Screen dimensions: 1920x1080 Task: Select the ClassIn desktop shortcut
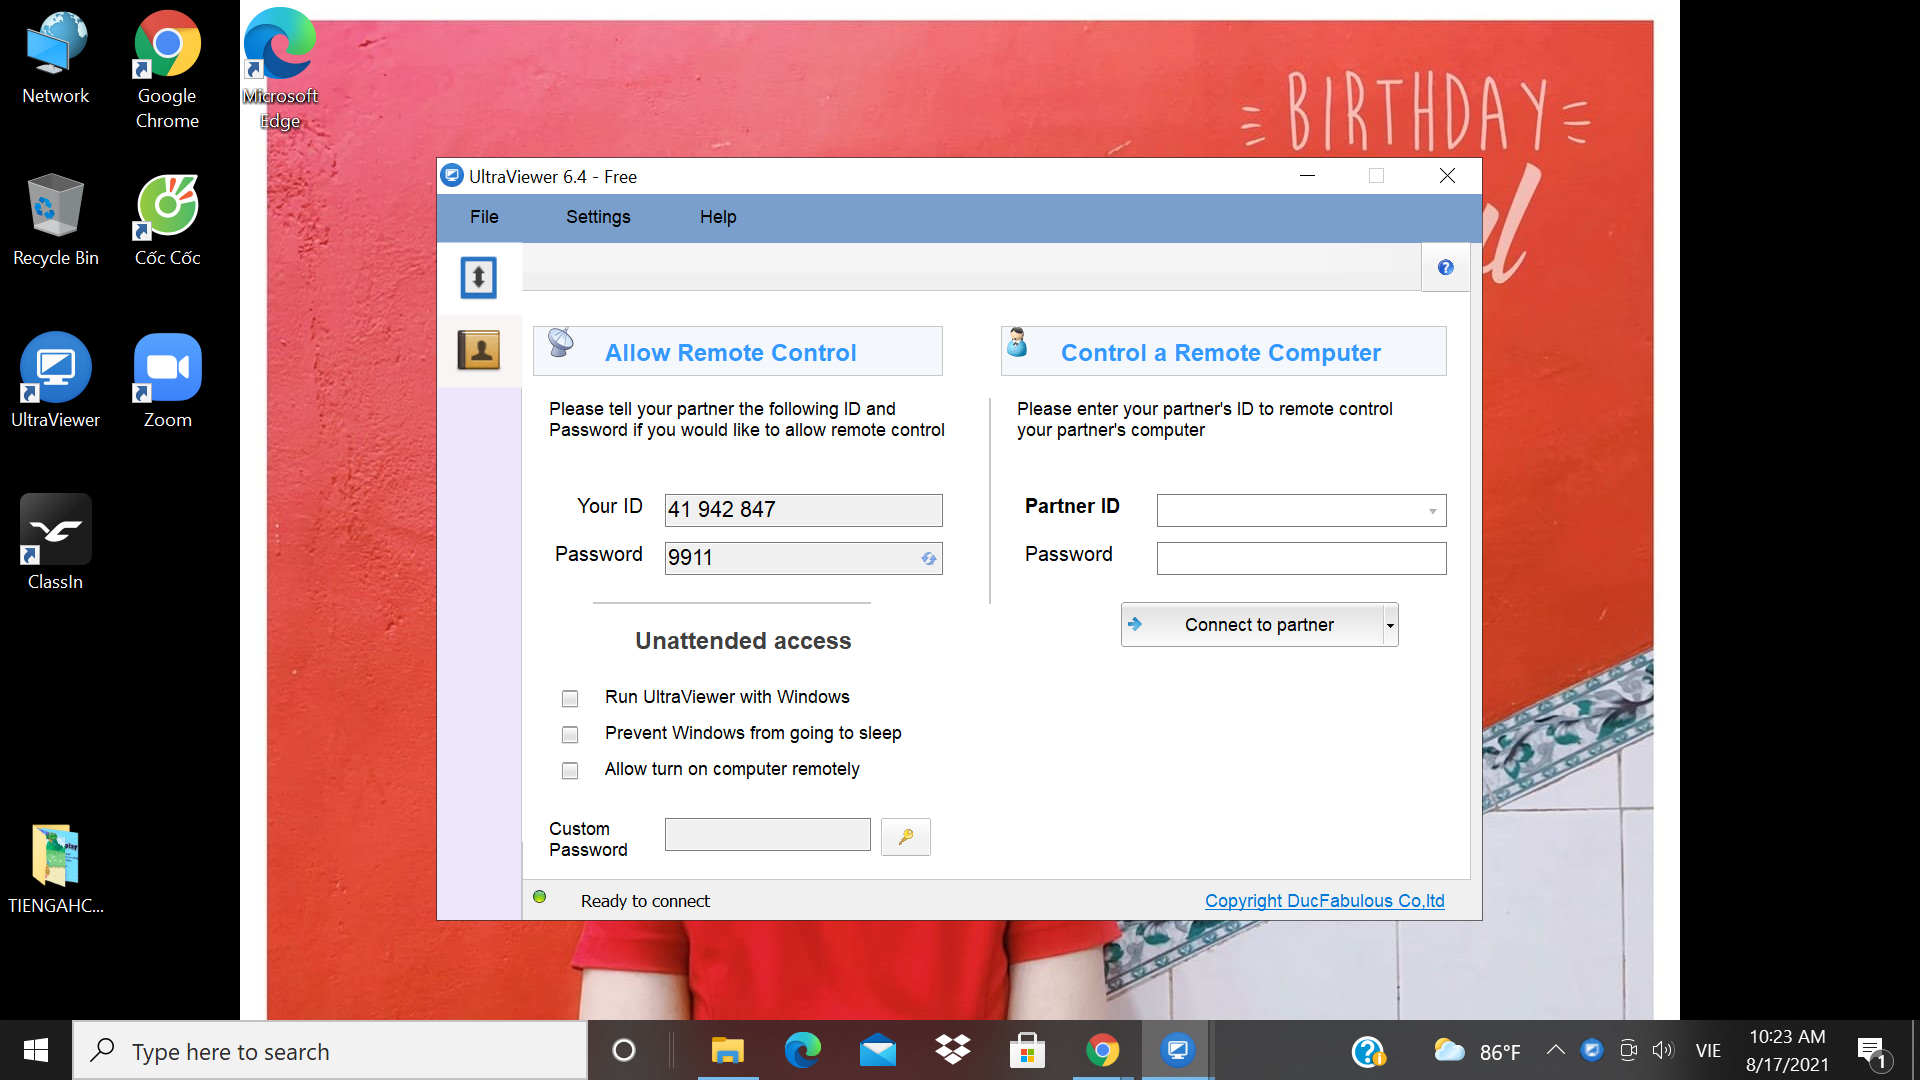tap(56, 543)
